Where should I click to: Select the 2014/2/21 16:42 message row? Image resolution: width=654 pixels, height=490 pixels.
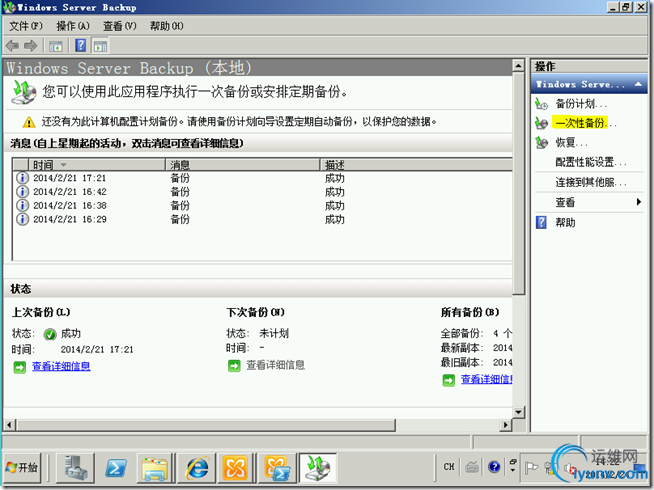(x=264, y=192)
